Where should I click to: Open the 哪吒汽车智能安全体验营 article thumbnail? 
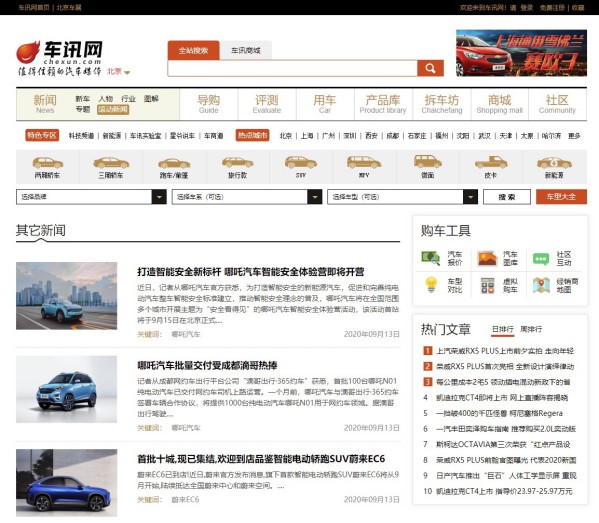pyautogui.click(x=66, y=296)
